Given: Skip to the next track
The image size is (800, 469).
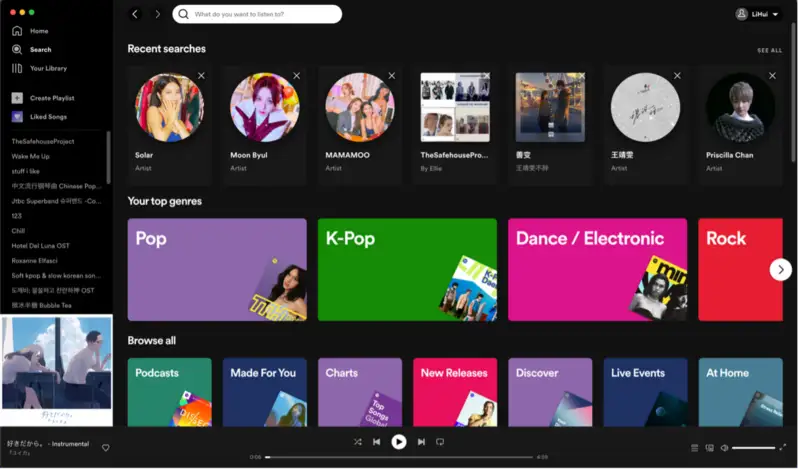Looking at the screenshot, I should 421,441.
